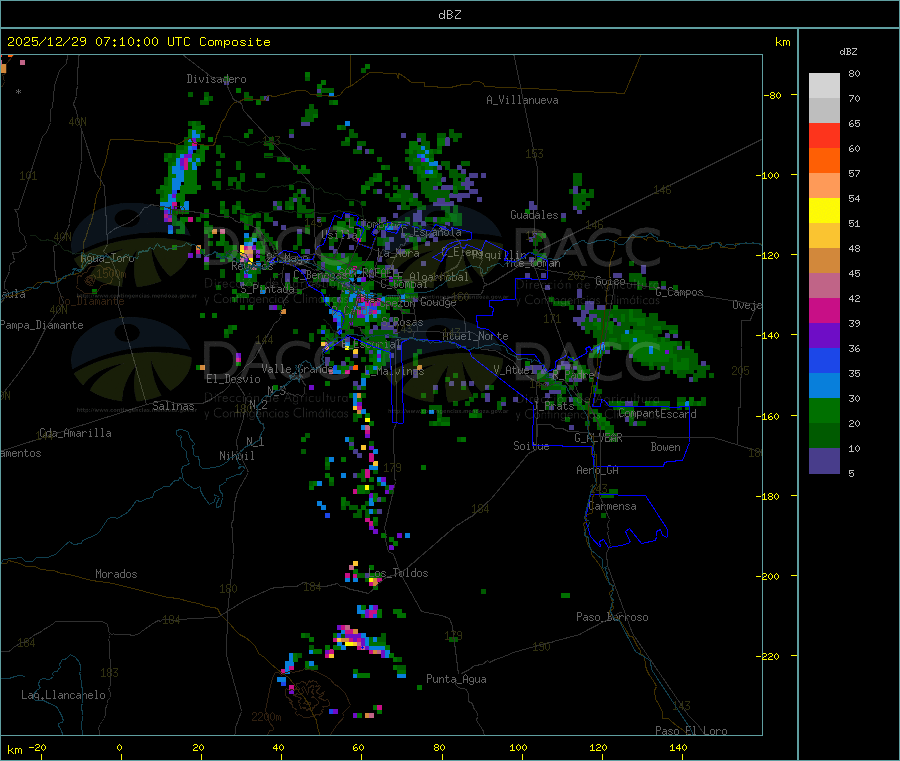Viewport: 900px width, 761px height.
Task: Click the Paso_Barroso map label
Action: pos(612,617)
